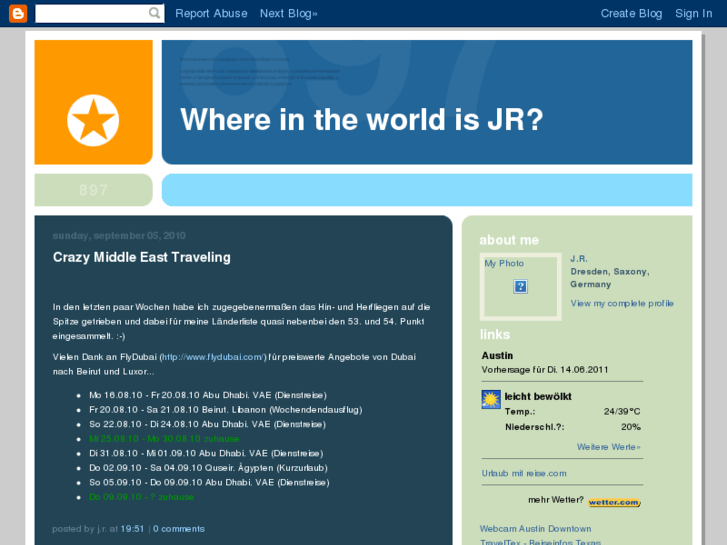Open the Report Abuse link
This screenshot has height=545, width=727.
[x=211, y=13]
